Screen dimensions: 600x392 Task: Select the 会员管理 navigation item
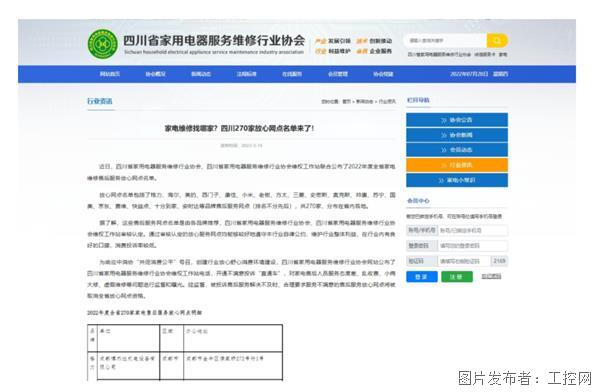338,74
